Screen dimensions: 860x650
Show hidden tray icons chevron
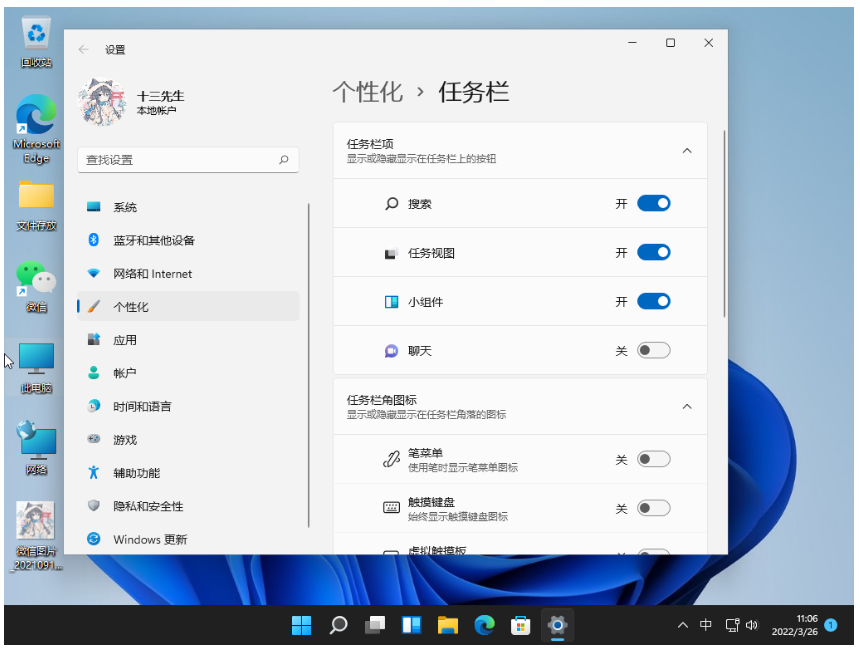pos(683,626)
